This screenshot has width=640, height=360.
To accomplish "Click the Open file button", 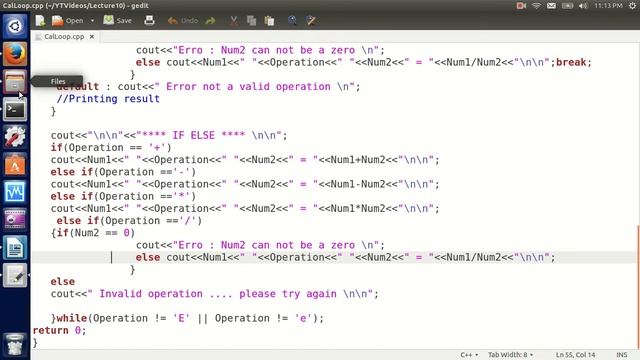I will pyautogui.click(x=68, y=20).
